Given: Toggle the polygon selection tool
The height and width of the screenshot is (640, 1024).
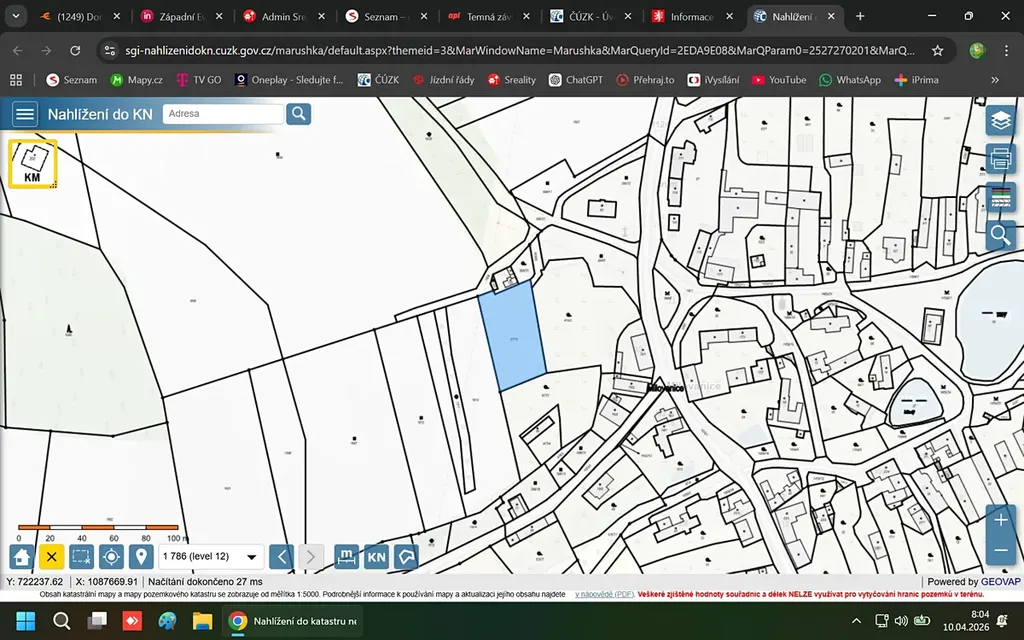Looking at the screenshot, I should pos(406,557).
